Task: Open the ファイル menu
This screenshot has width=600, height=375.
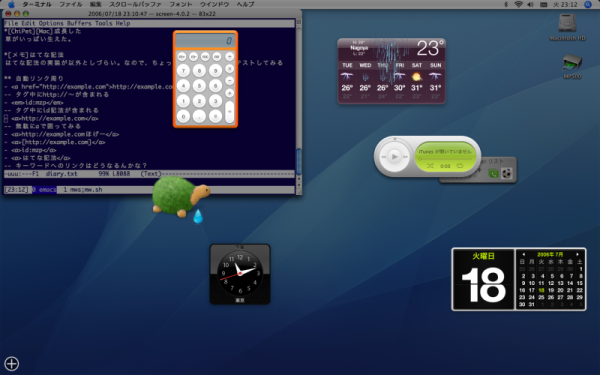Action: click(x=71, y=4)
